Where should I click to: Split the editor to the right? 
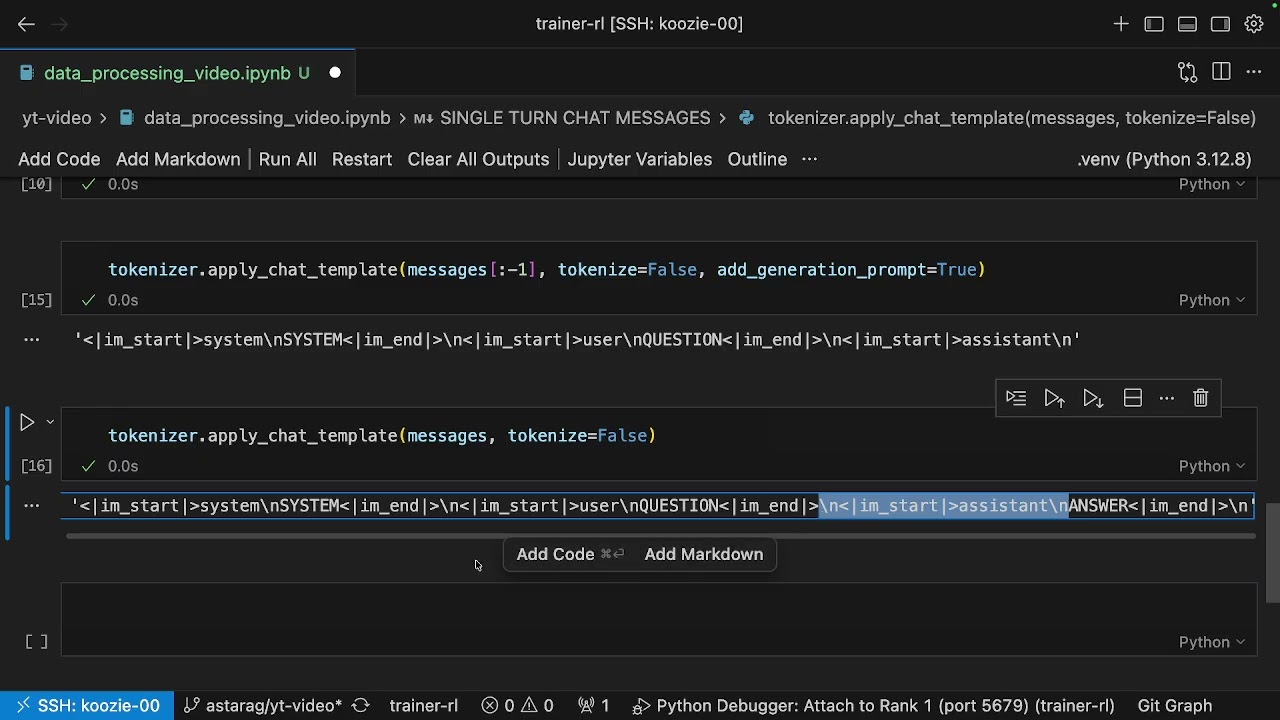point(1221,72)
